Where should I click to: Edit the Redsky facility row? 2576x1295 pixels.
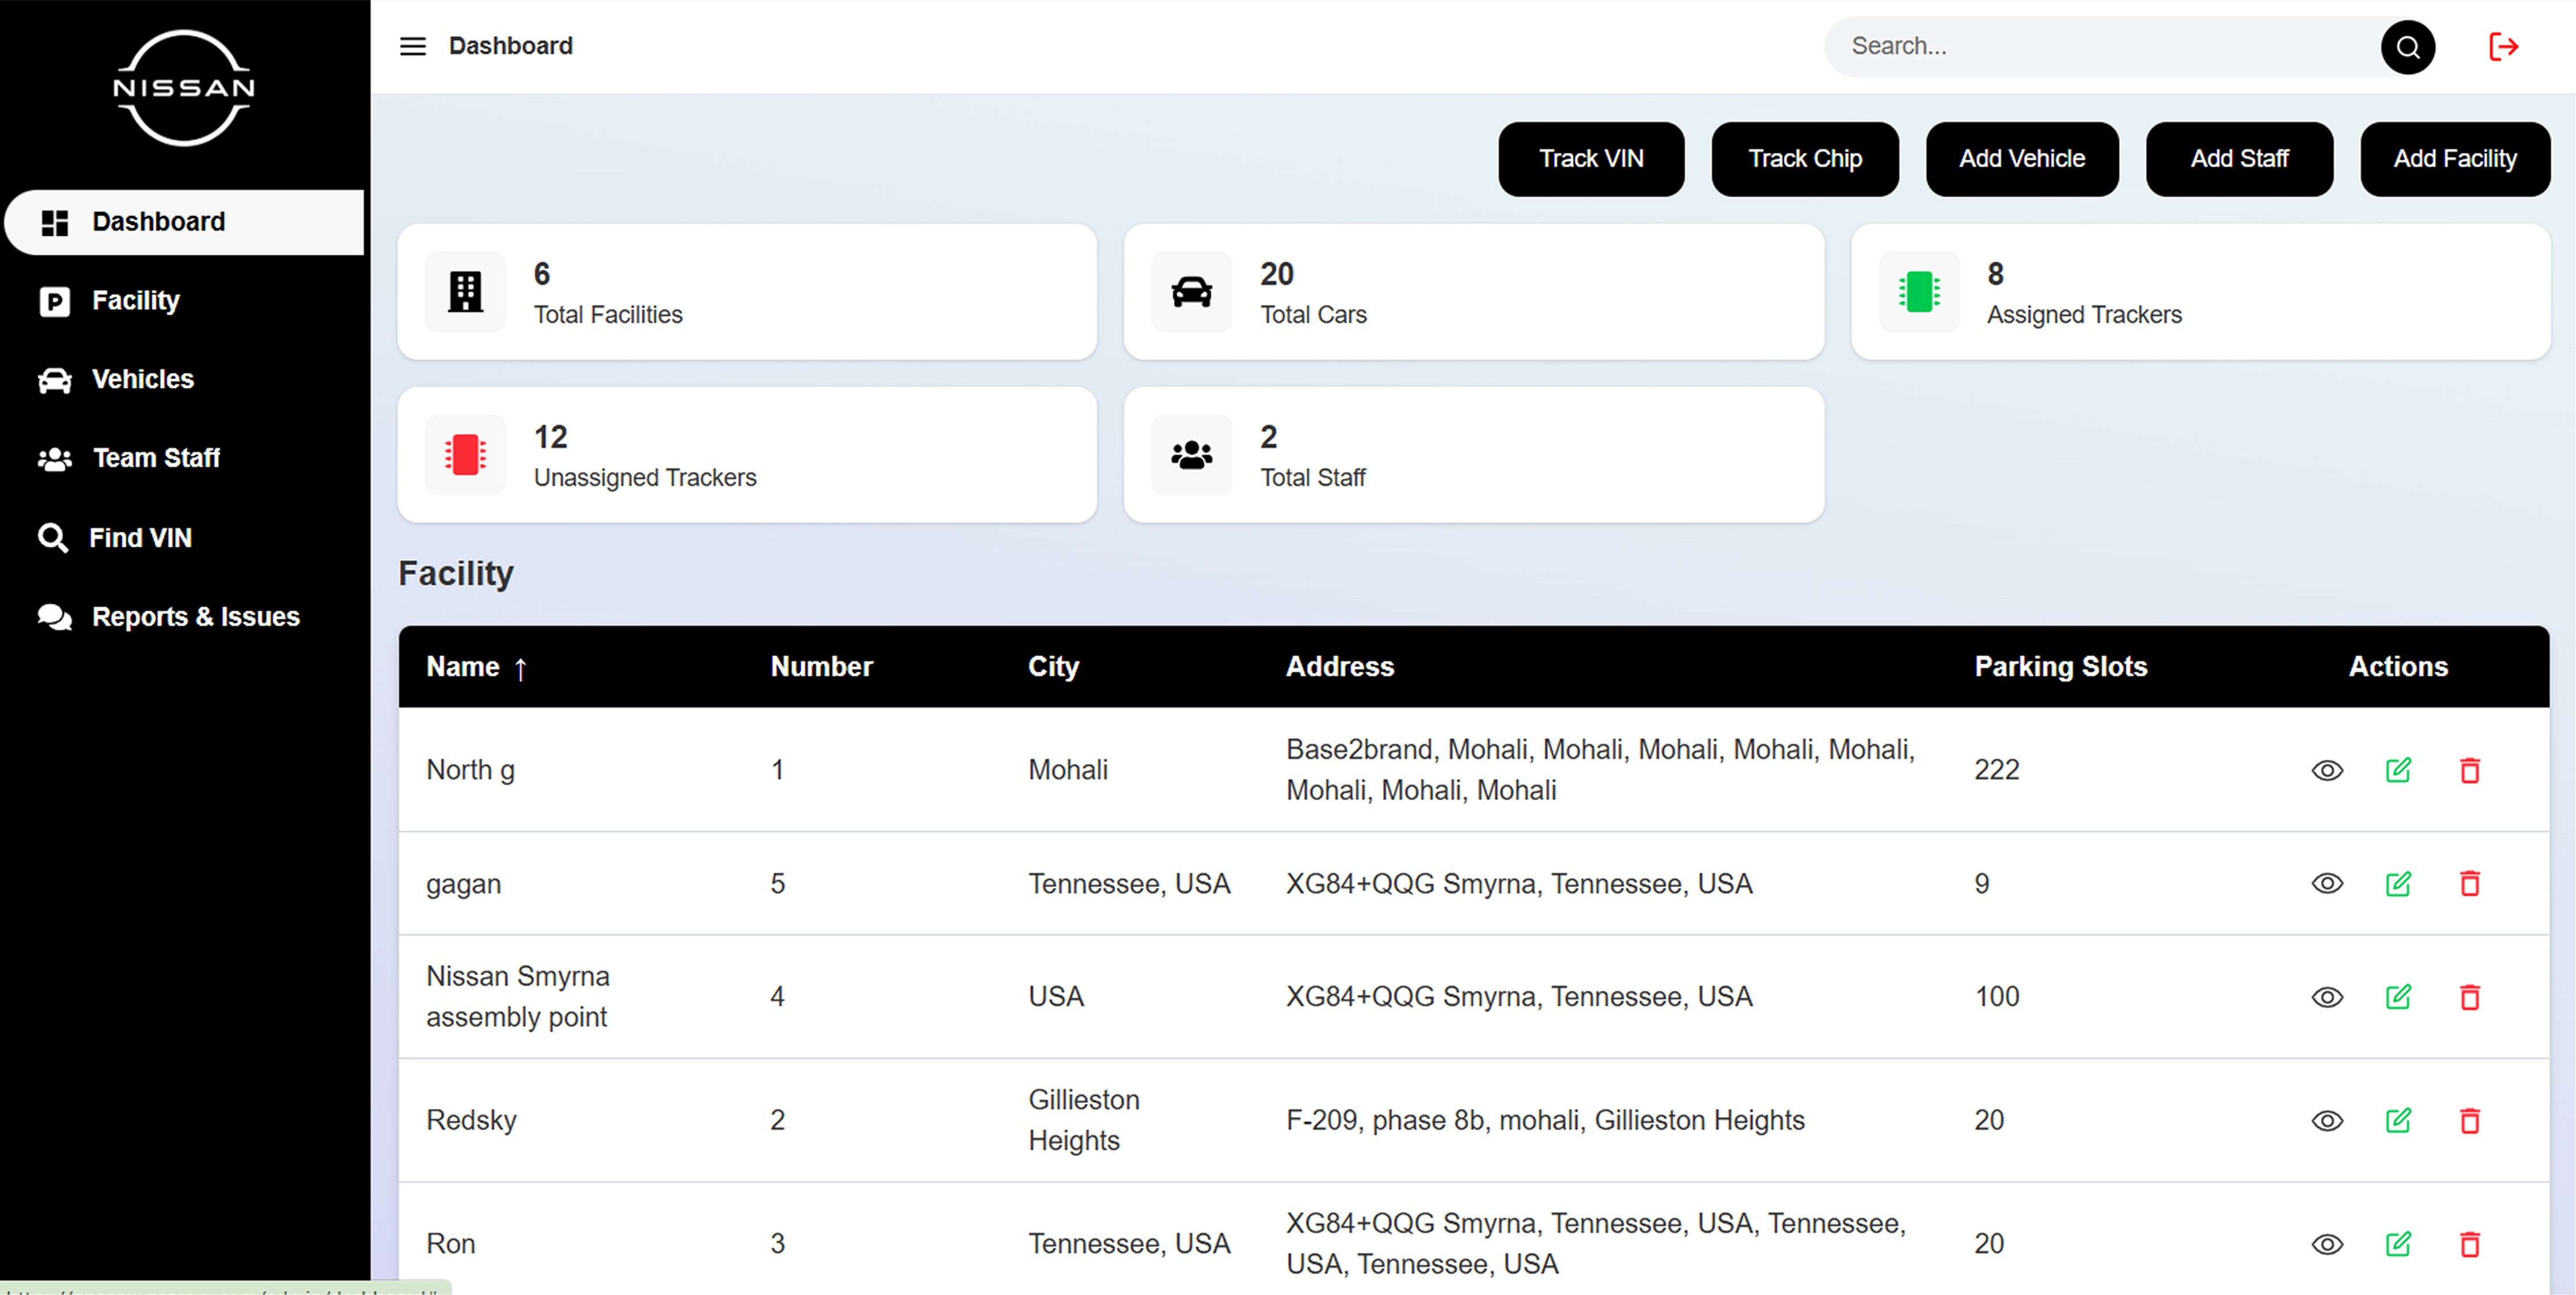[2398, 1121]
